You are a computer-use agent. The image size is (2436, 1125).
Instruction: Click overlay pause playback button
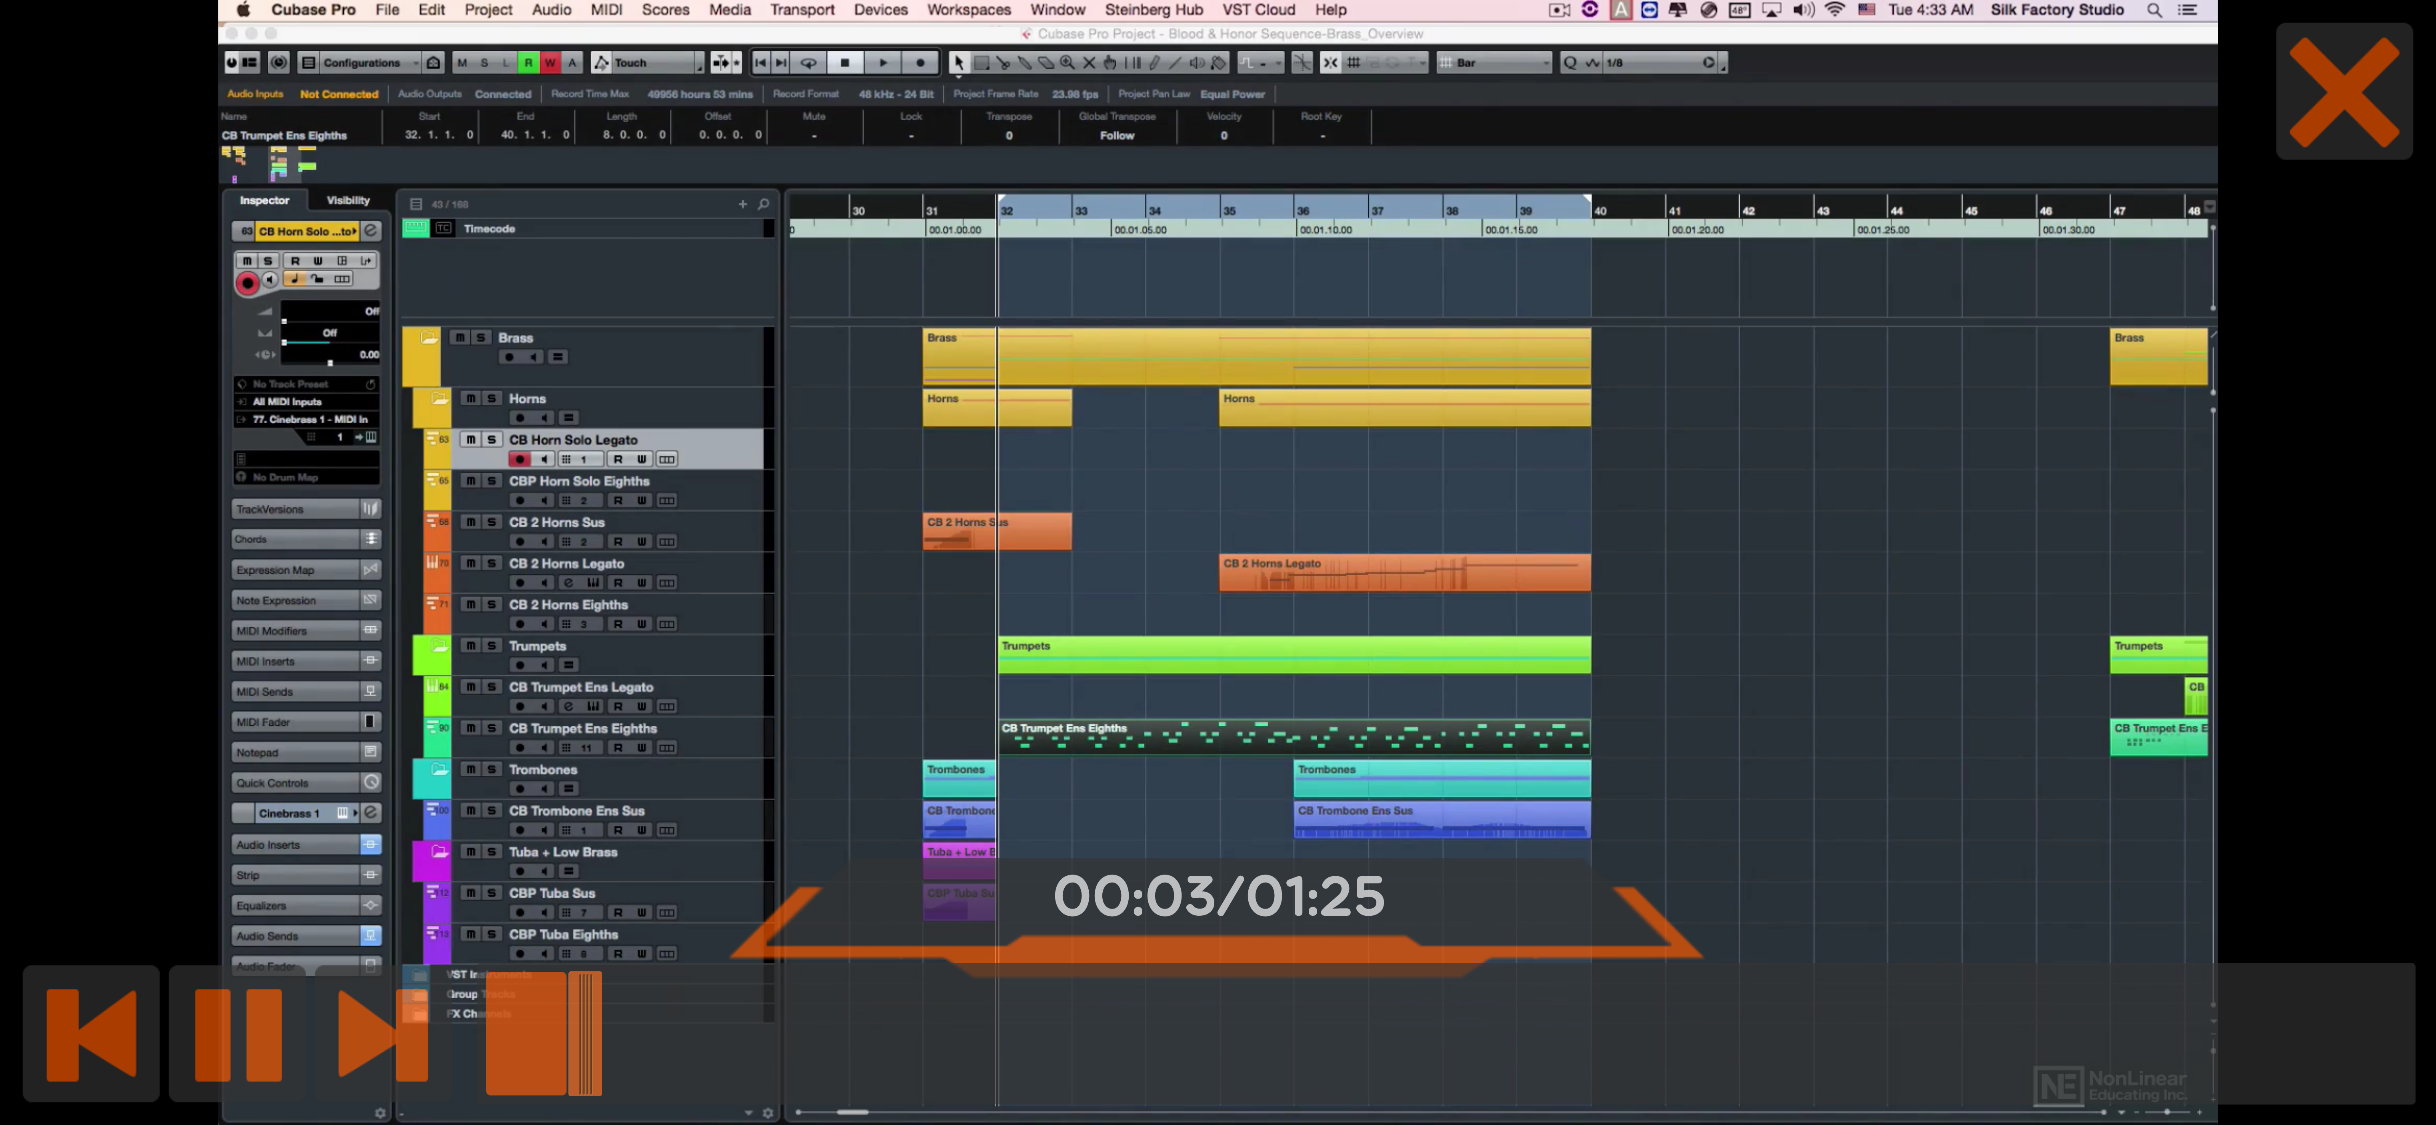click(x=238, y=1034)
